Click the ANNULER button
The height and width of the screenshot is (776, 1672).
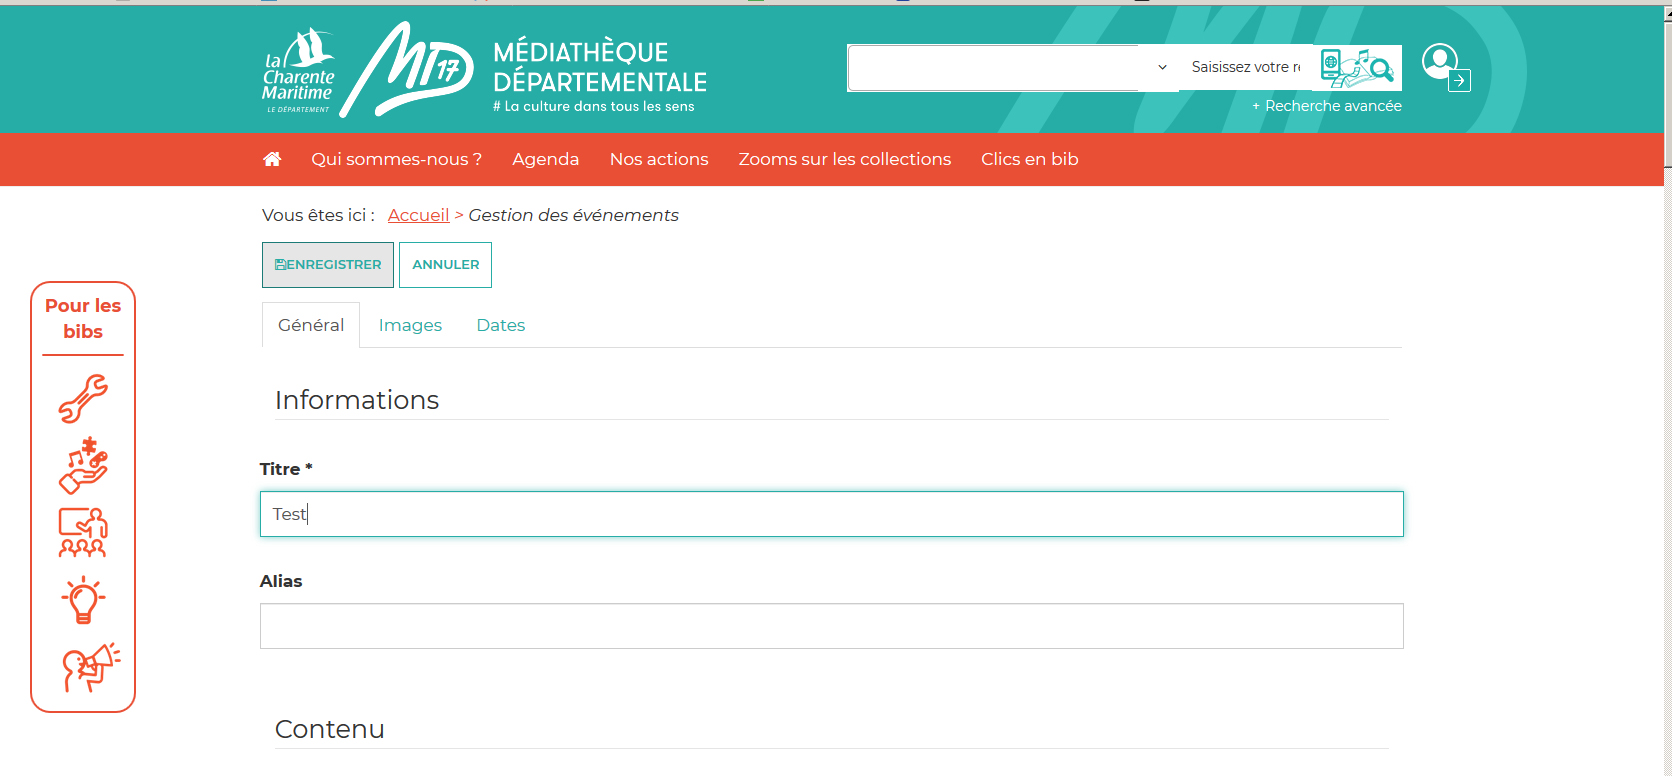tap(446, 265)
